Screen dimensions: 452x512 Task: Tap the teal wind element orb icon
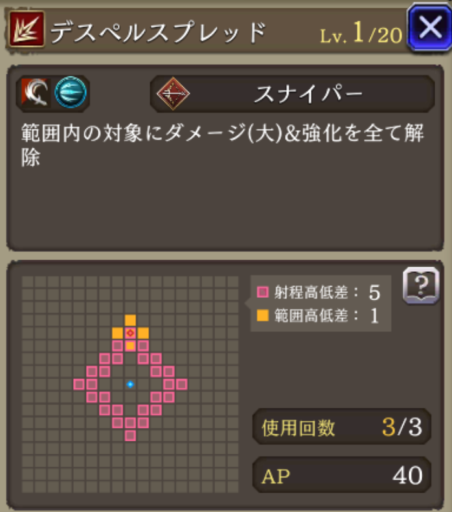[x=70, y=92]
